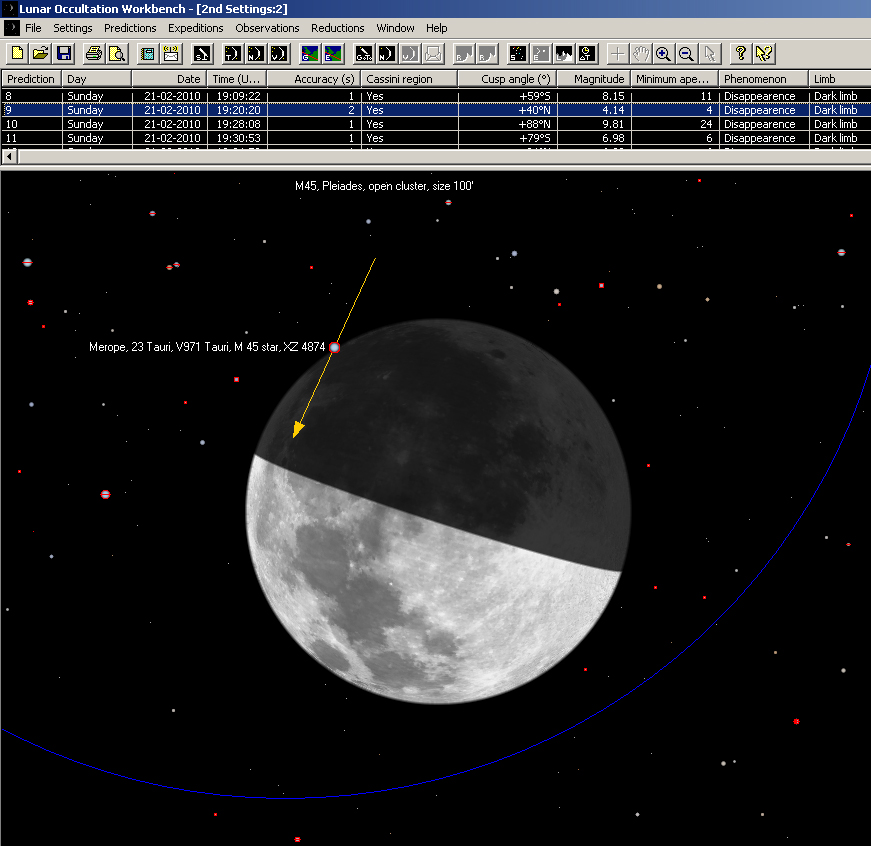
Task: Open the Print preview icon
Action: (x=117, y=54)
